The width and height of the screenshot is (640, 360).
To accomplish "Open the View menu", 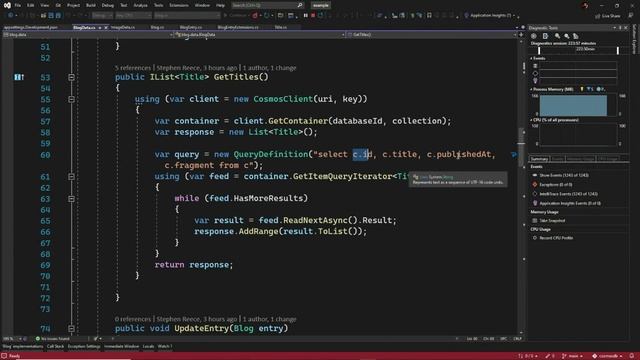I will click(x=44, y=5).
